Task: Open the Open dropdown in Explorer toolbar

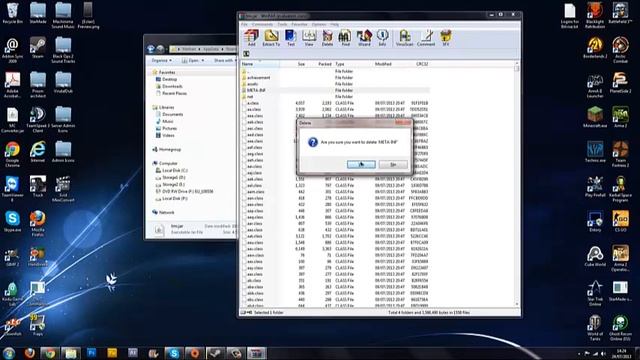Action: point(193,60)
